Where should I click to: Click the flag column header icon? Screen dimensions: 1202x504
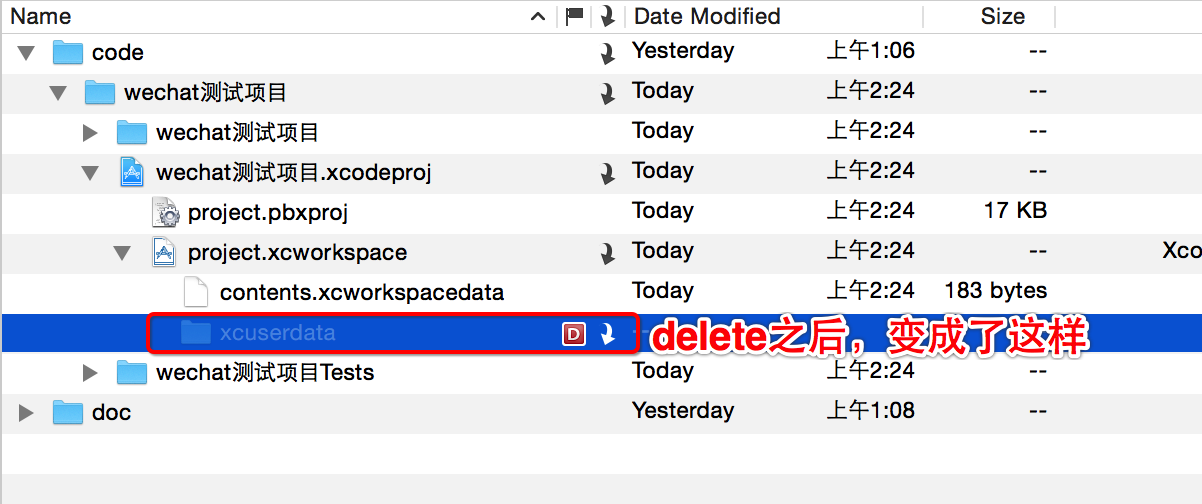(575, 16)
